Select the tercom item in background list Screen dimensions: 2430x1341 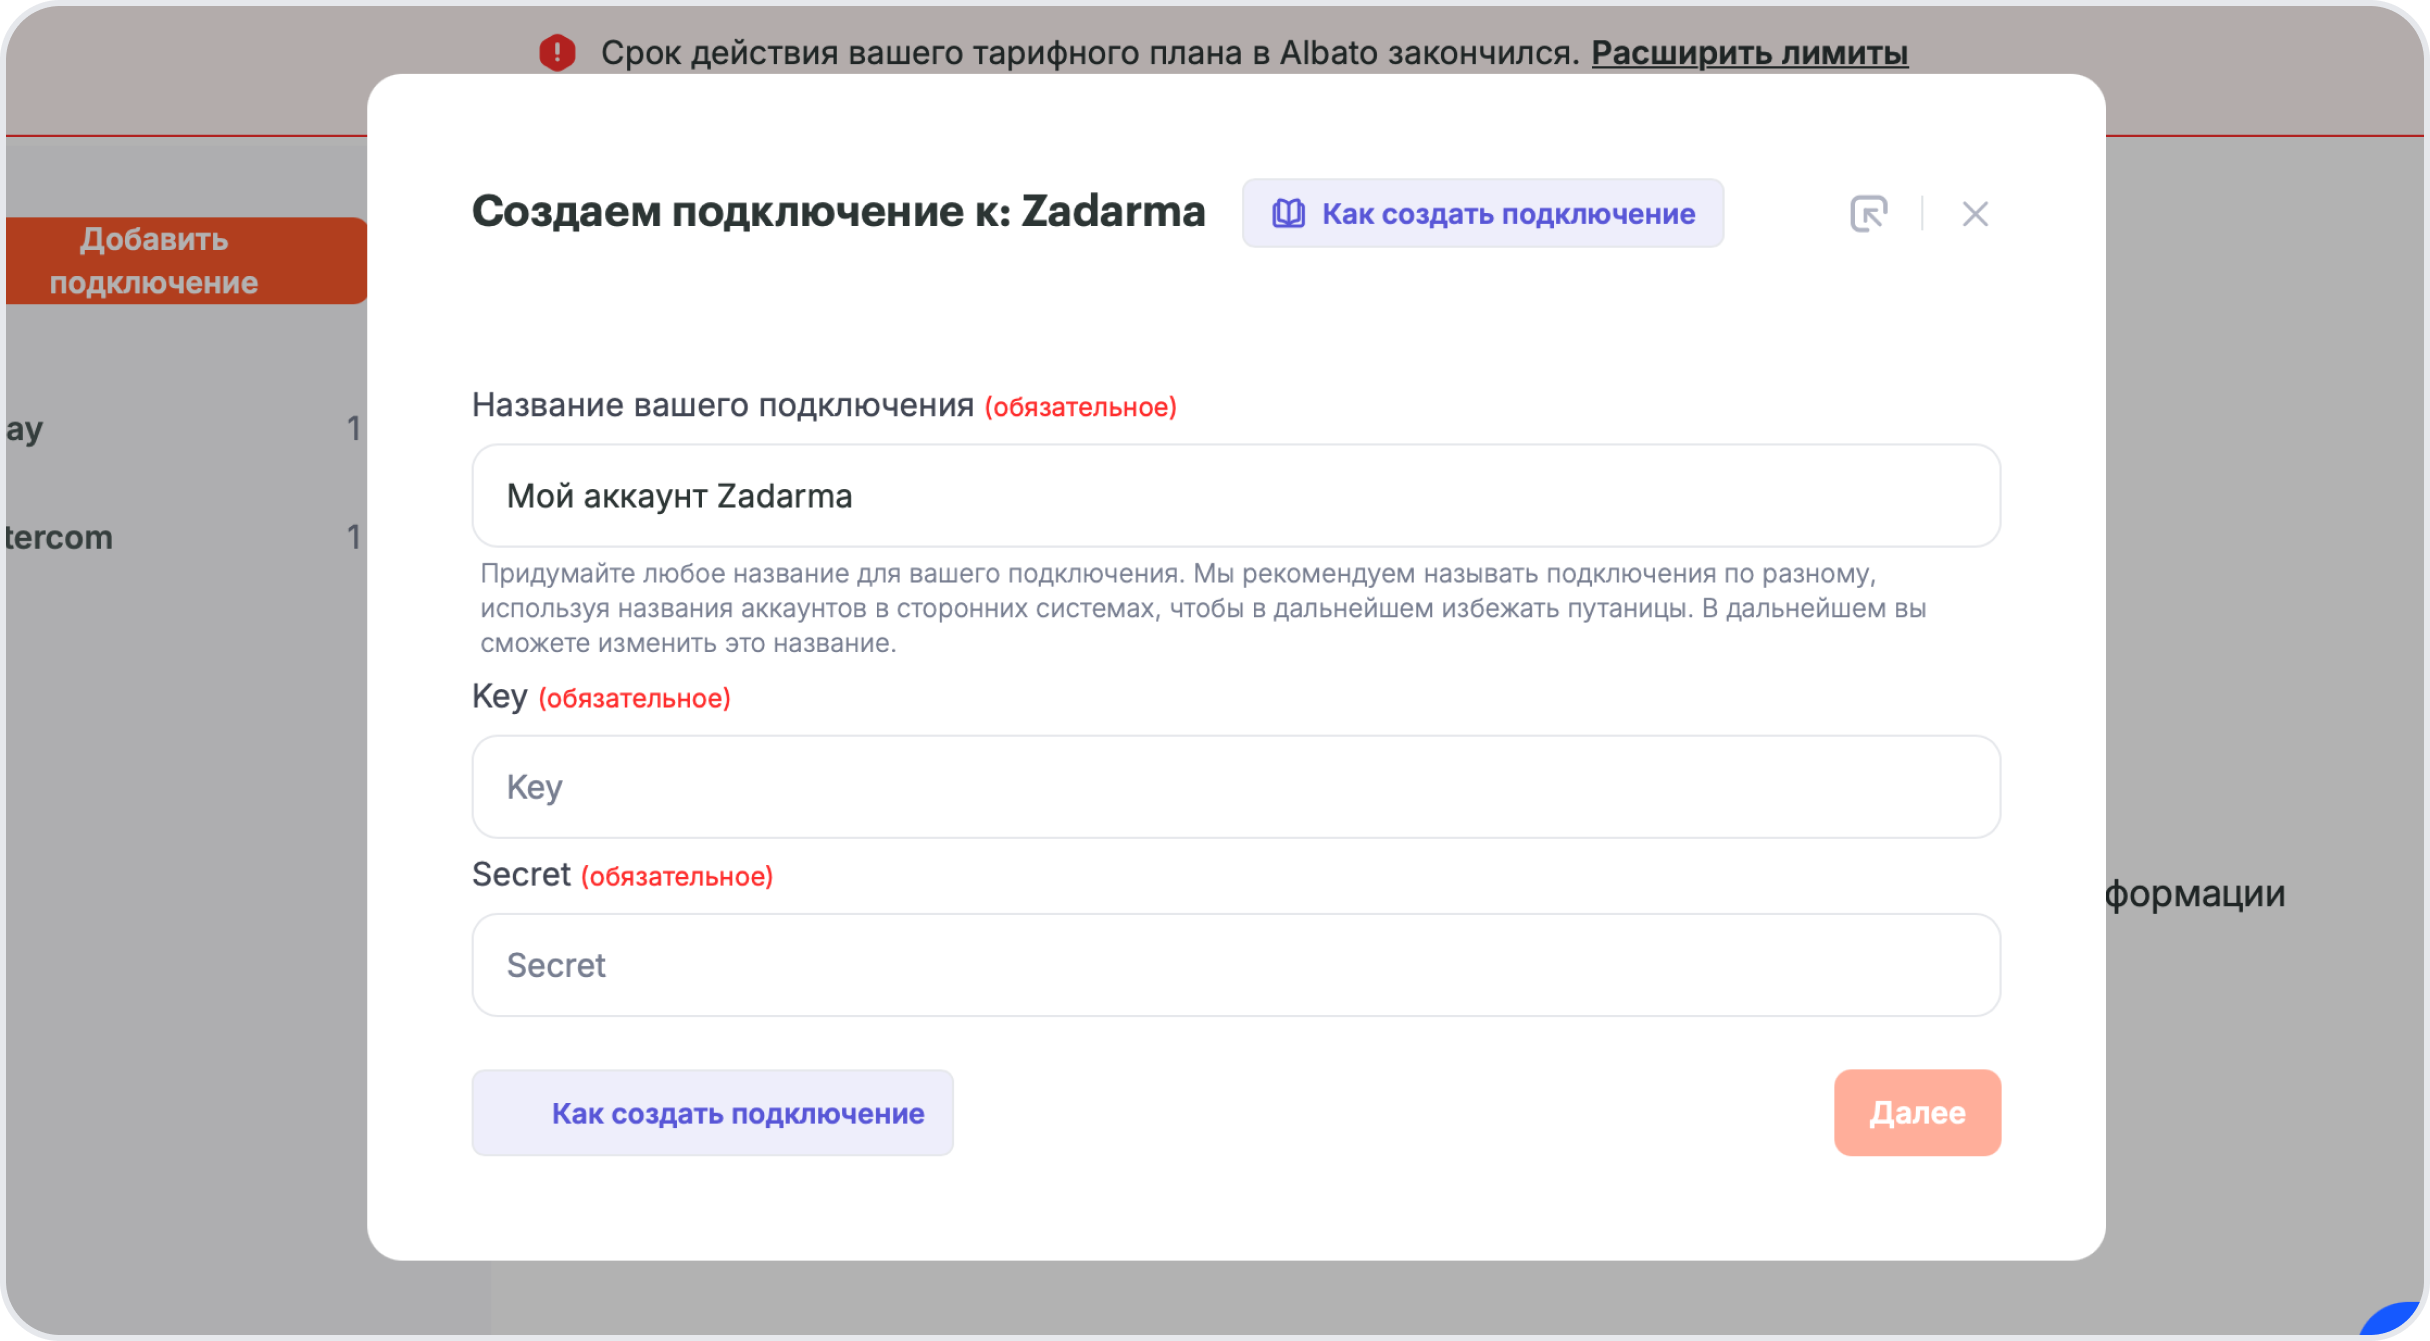coord(182,537)
